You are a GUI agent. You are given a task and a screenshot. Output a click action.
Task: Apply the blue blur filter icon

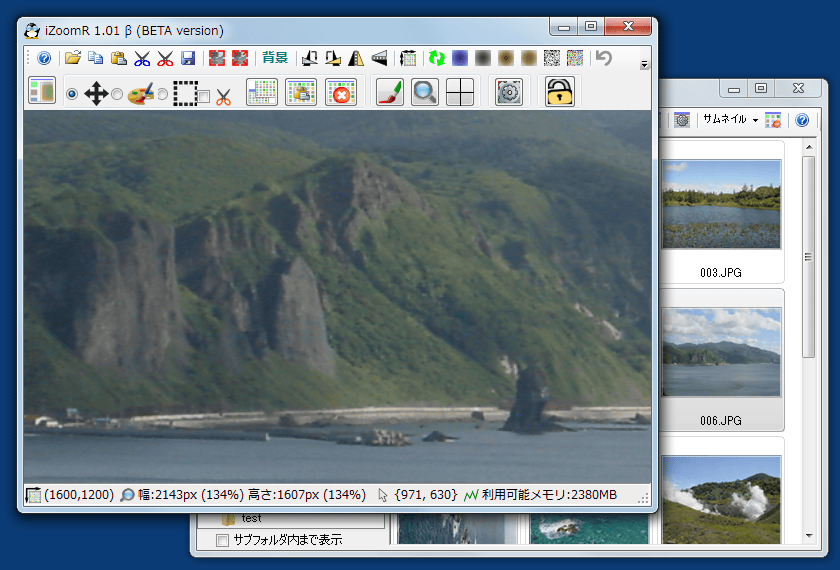pyautogui.click(x=460, y=58)
